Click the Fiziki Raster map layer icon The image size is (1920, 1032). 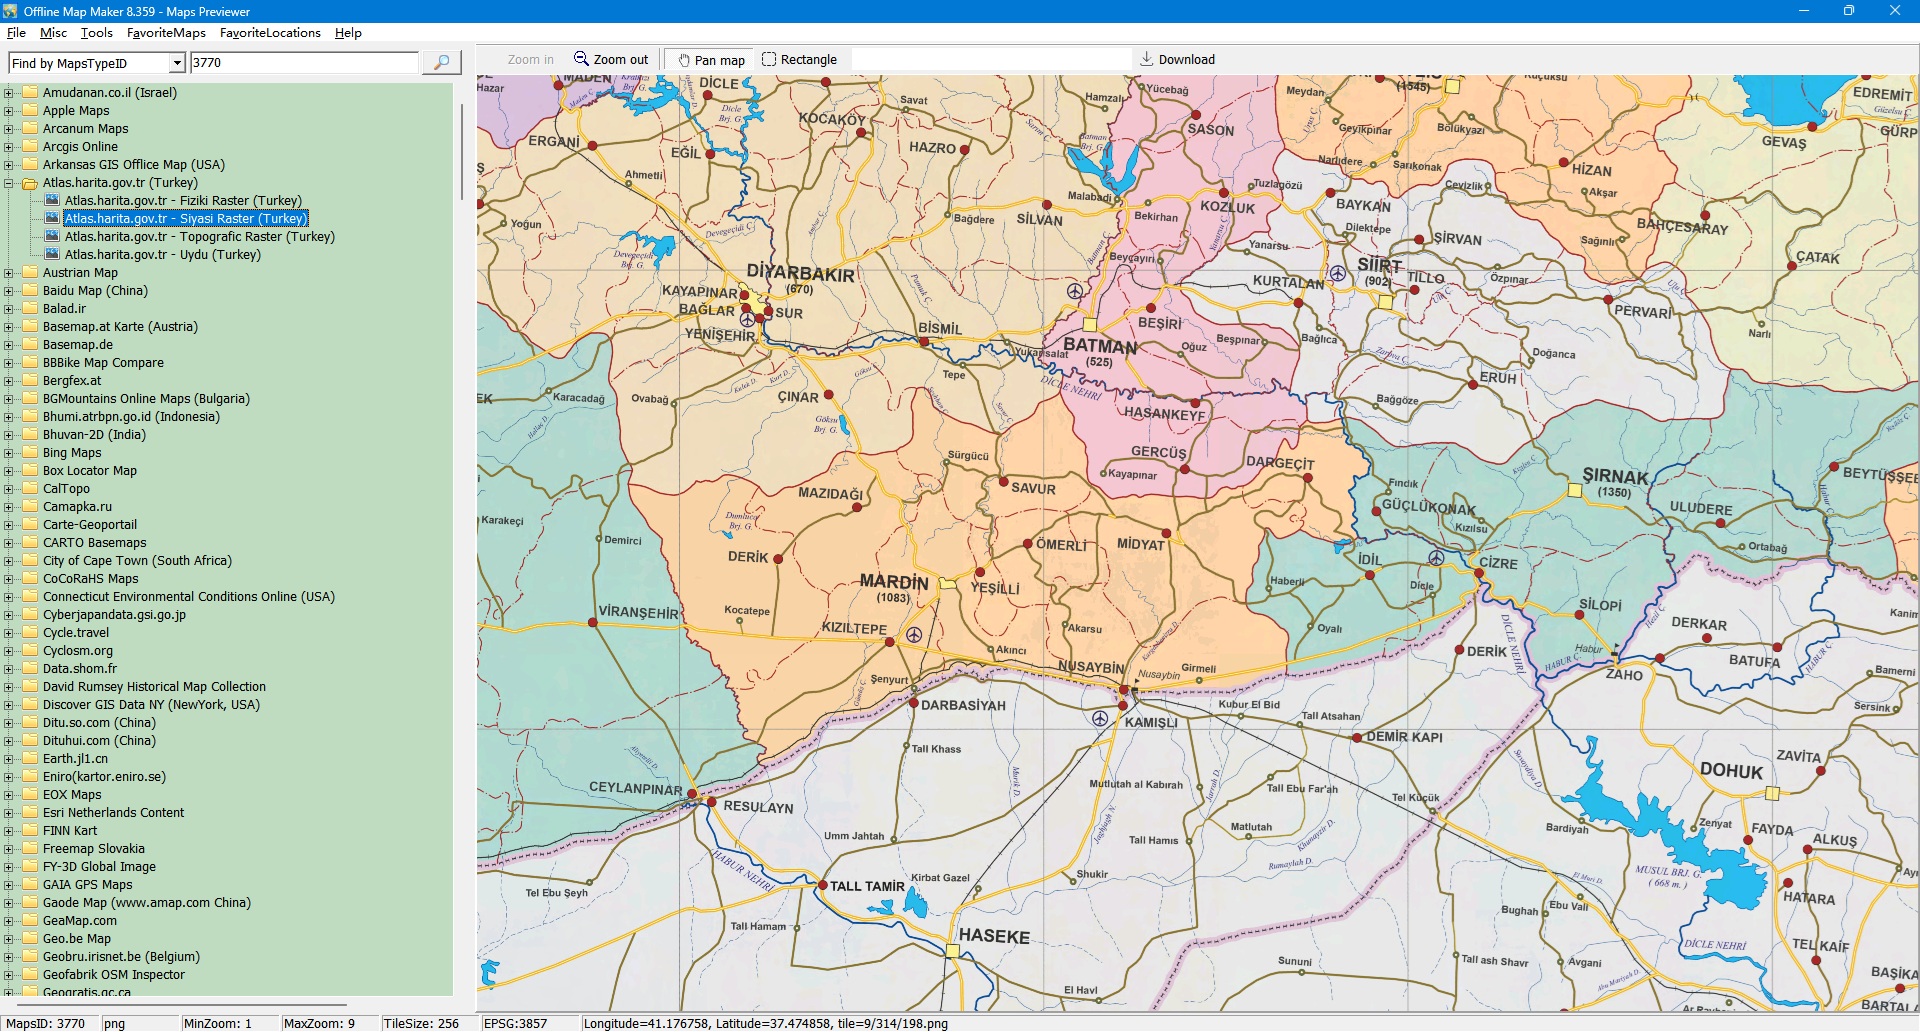(x=53, y=200)
